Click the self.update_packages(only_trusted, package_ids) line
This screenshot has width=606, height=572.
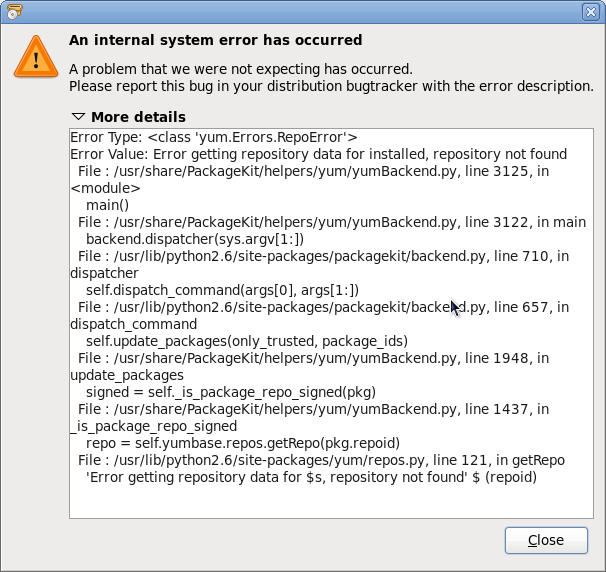click(247, 341)
